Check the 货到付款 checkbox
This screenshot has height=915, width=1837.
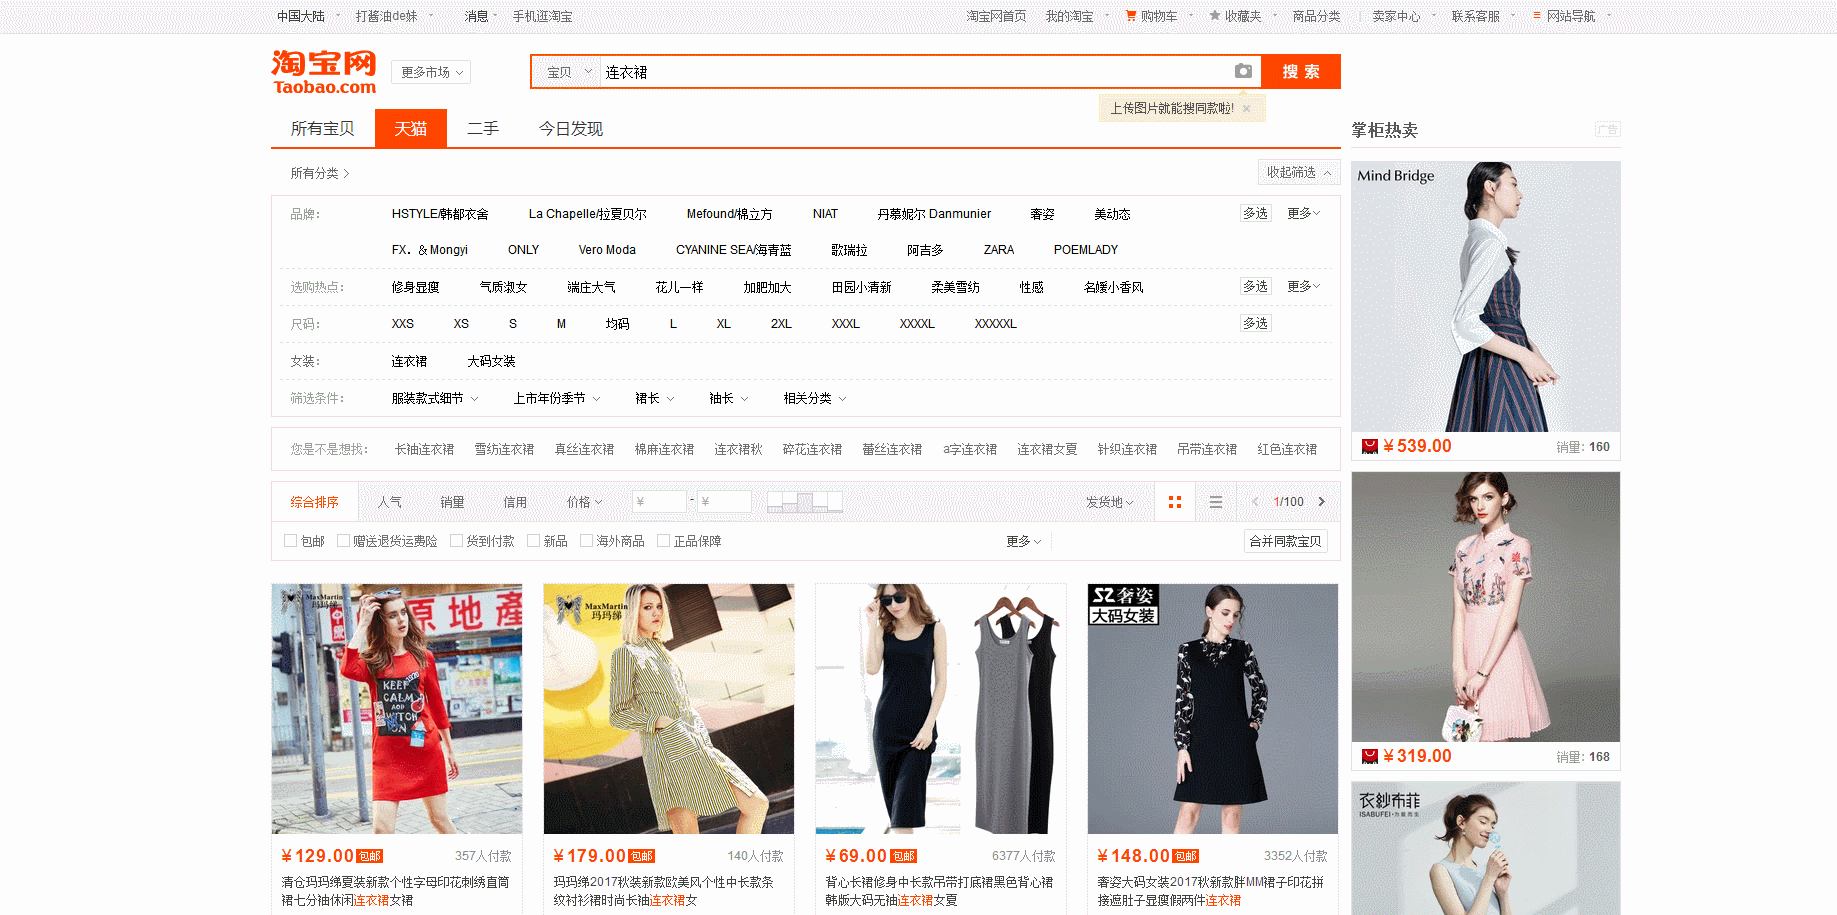coord(456,541)
